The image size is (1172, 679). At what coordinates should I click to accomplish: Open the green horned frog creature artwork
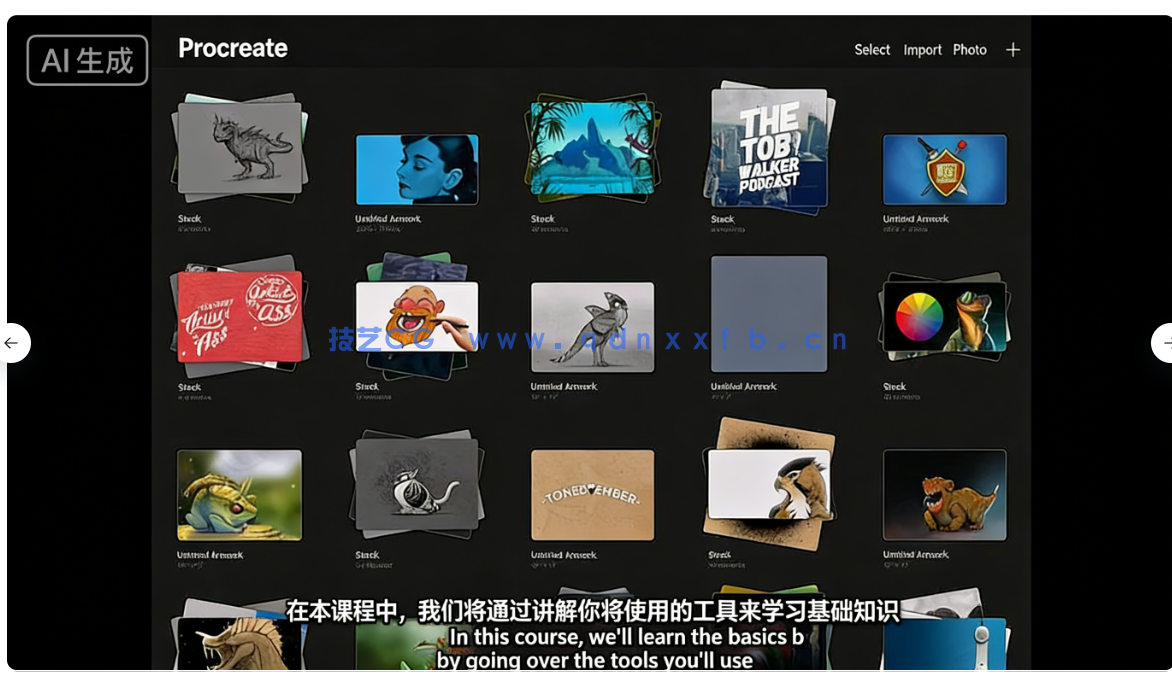pos(239,495)
